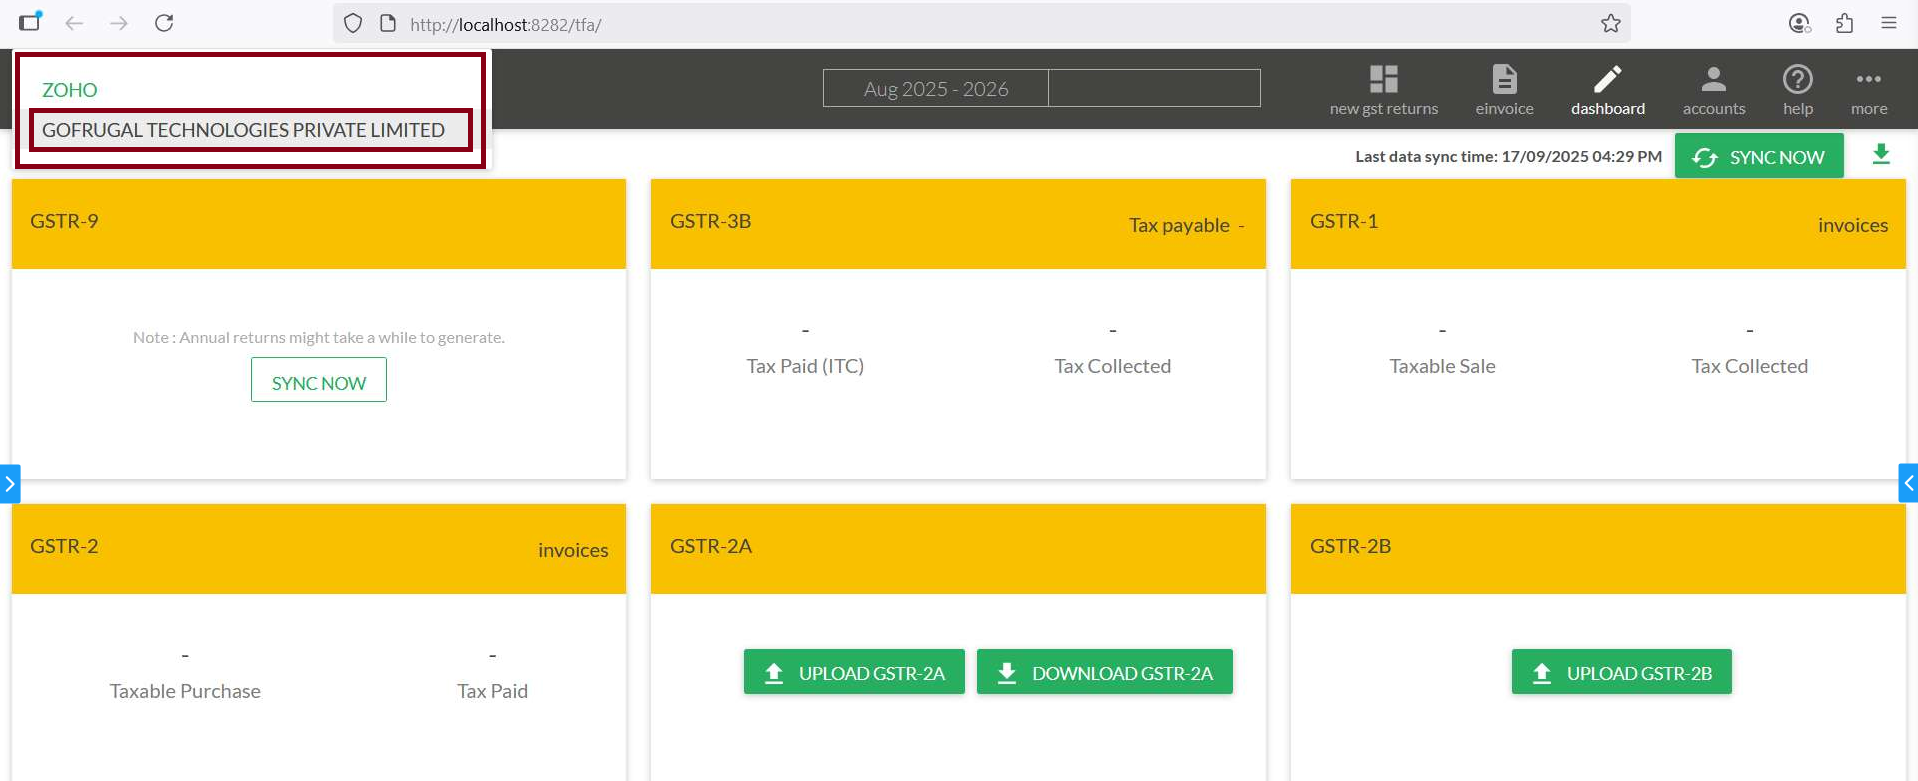
Task: Click the download icon beside SYNC NOW
Action: pos(1881,155)
